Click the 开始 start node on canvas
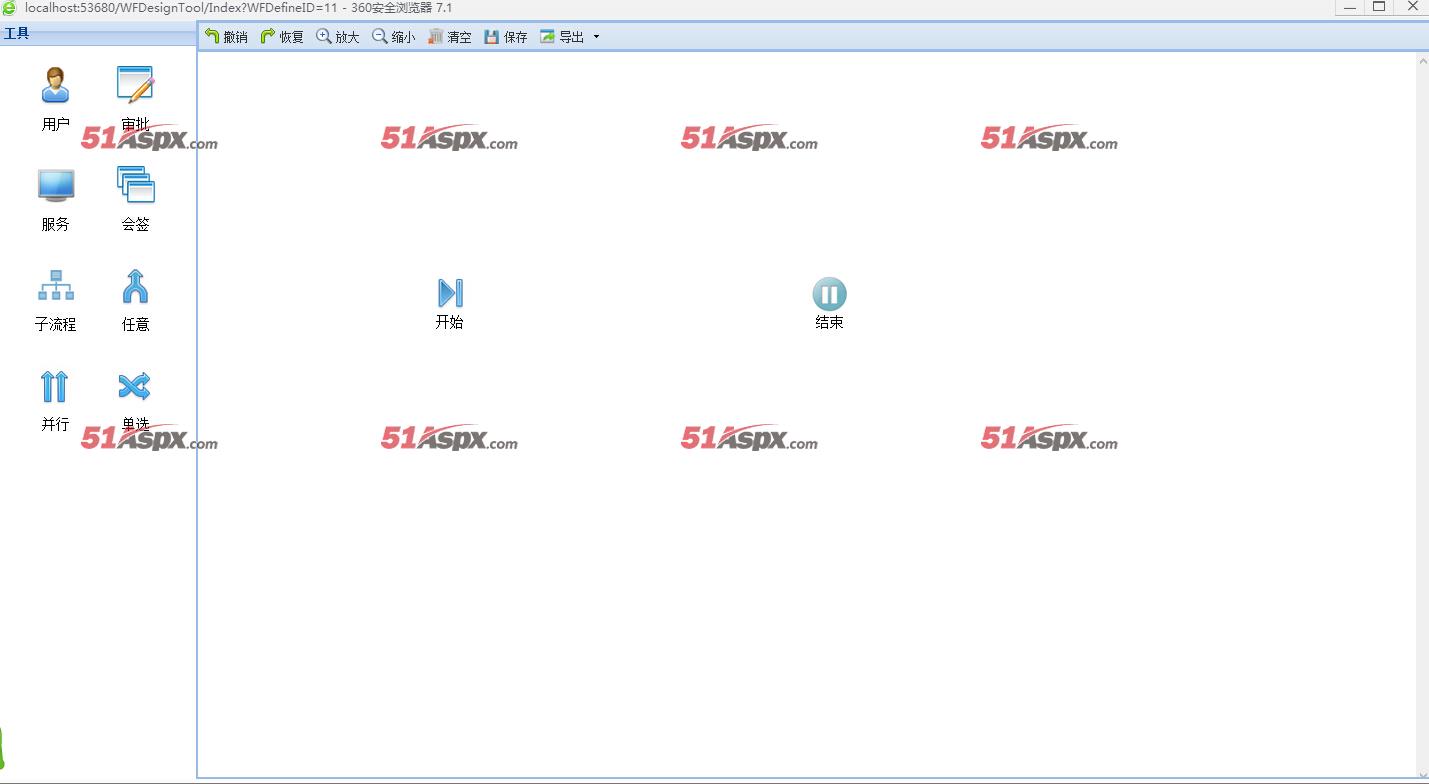Screen dimensions: 1429x784 pos(450,303)
